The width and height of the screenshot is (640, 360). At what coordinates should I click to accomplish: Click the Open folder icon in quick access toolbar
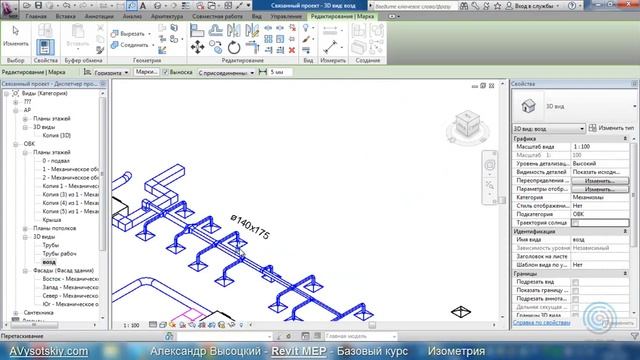[x=27, y=5]
